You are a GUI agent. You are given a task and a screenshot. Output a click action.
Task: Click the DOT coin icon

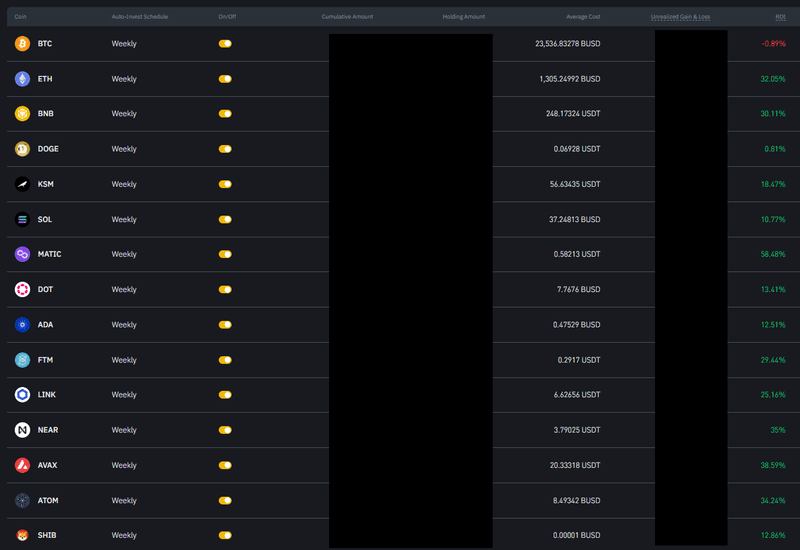[x=22, y=289]
